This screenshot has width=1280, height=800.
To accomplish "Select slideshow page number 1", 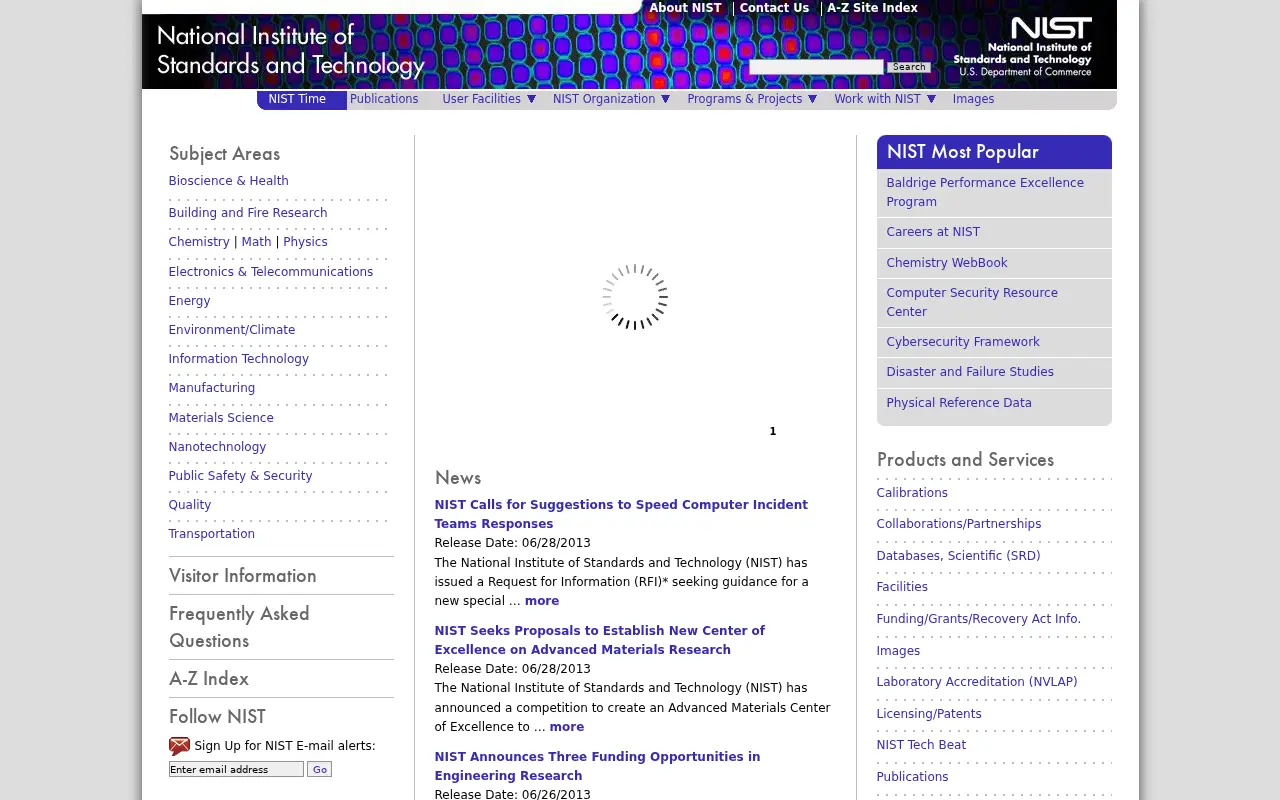I will [773, 431].
